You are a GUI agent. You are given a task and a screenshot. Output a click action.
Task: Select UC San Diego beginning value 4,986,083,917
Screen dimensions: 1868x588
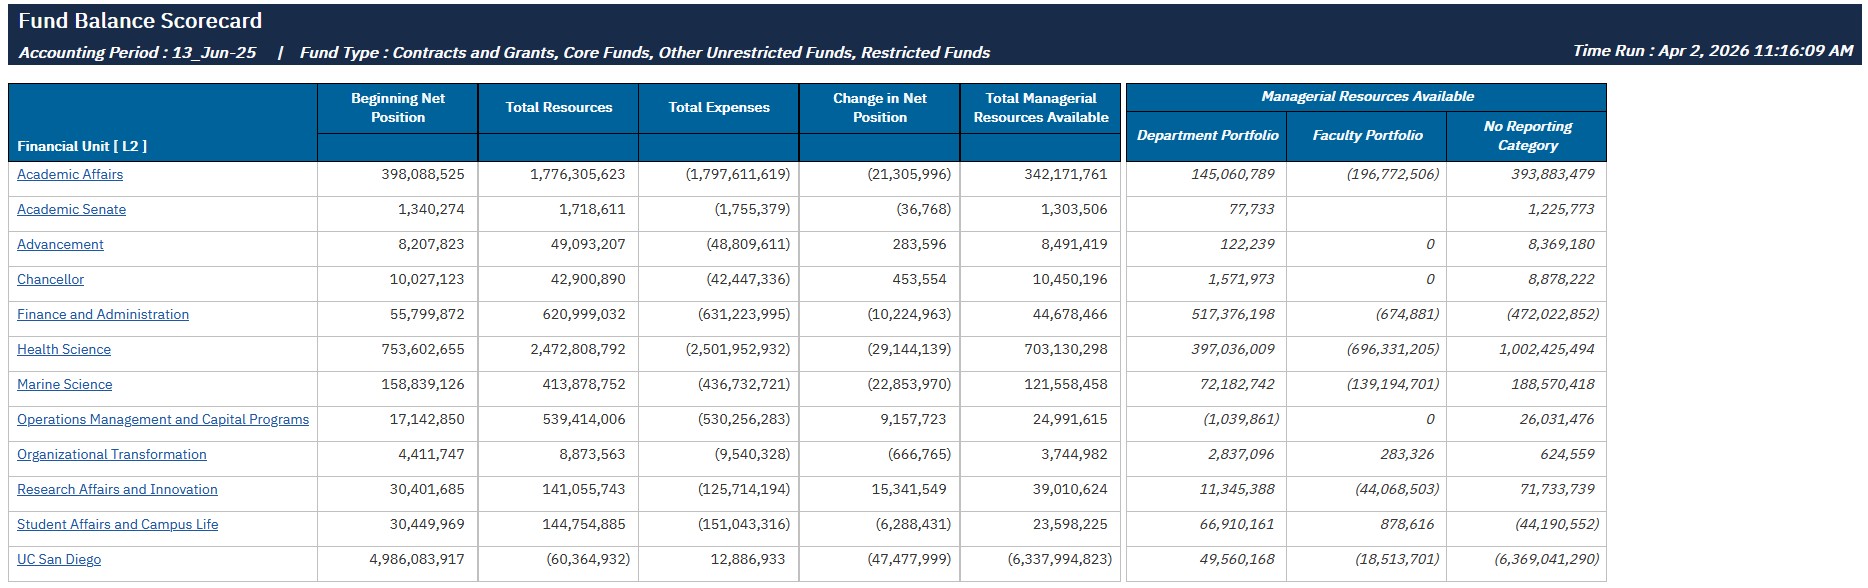417,559
